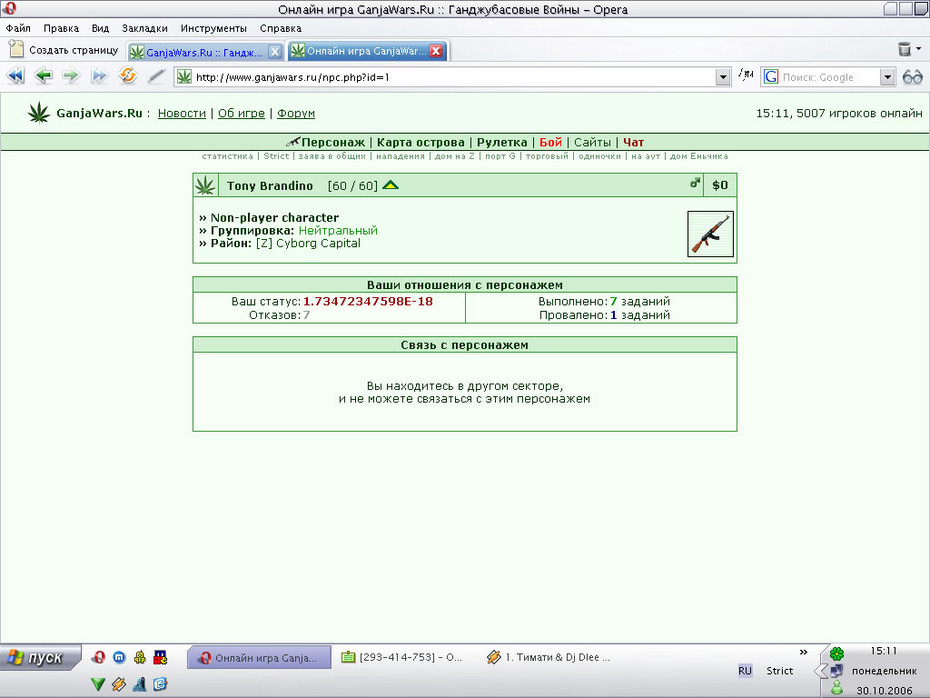The image size is (930, 698).
Task: Click the статистика sublink
Action: pos(227,156)
